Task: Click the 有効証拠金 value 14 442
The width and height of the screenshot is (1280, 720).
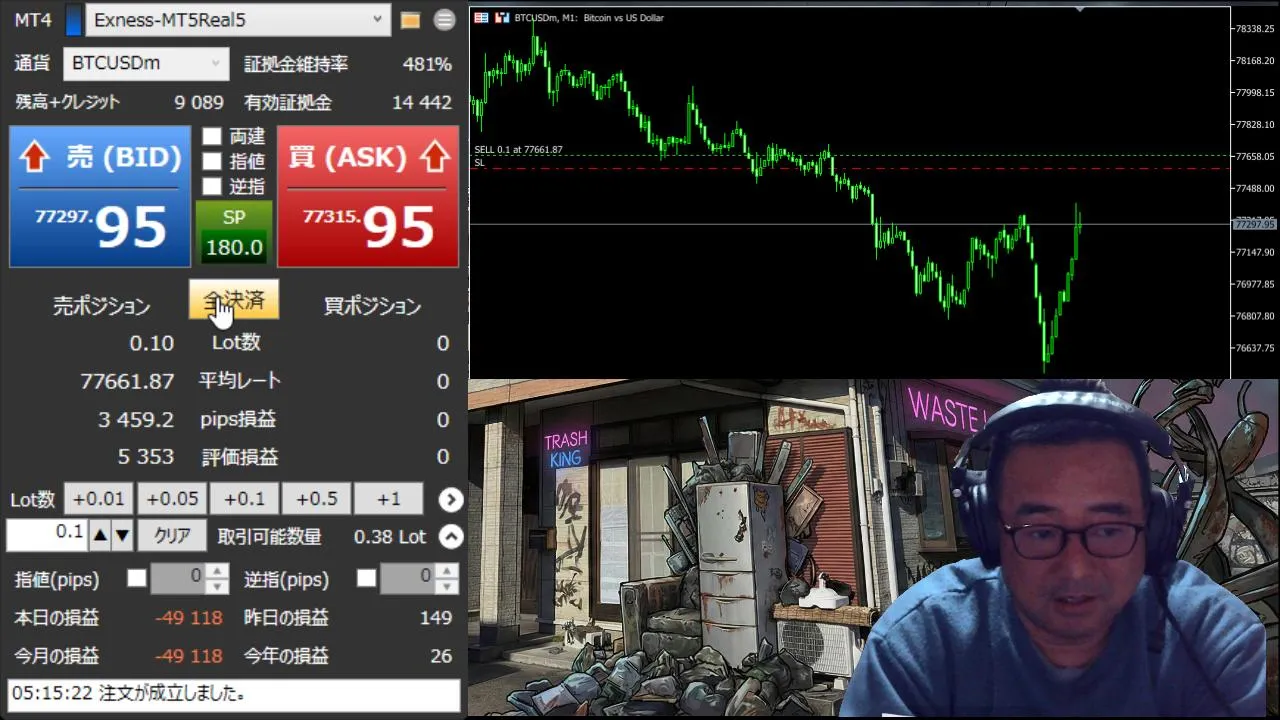Action: [422, 102]
